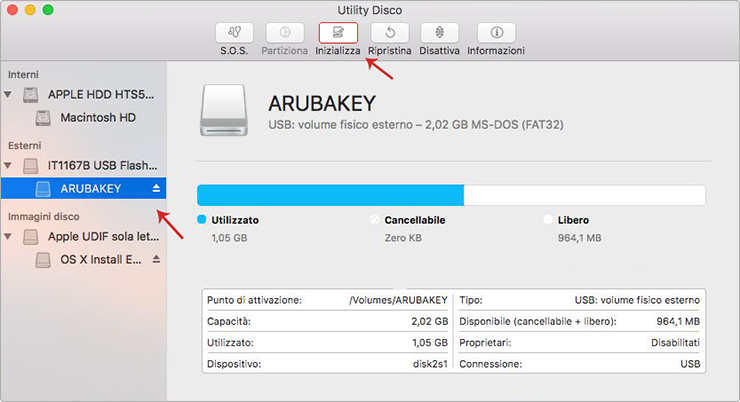The height and width of the screenshot is (402, 740).
Task: Click the Inizializza erase icon
Action: coord(338,33)
